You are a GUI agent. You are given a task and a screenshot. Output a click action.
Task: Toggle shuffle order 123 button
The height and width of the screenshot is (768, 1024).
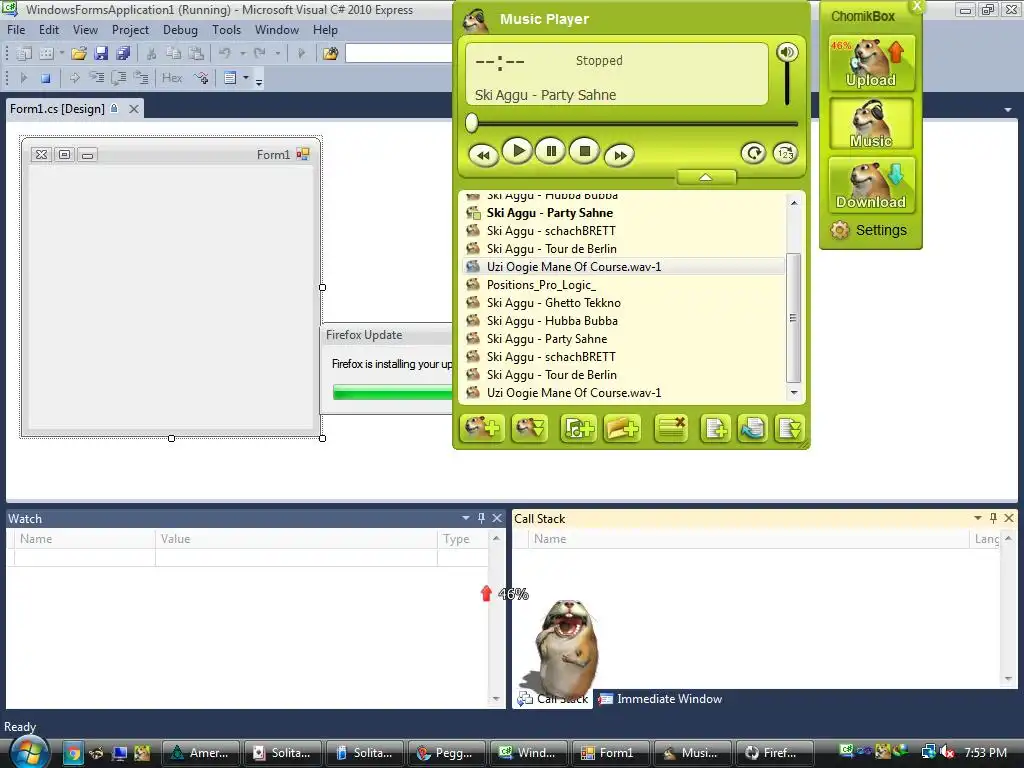785,153
